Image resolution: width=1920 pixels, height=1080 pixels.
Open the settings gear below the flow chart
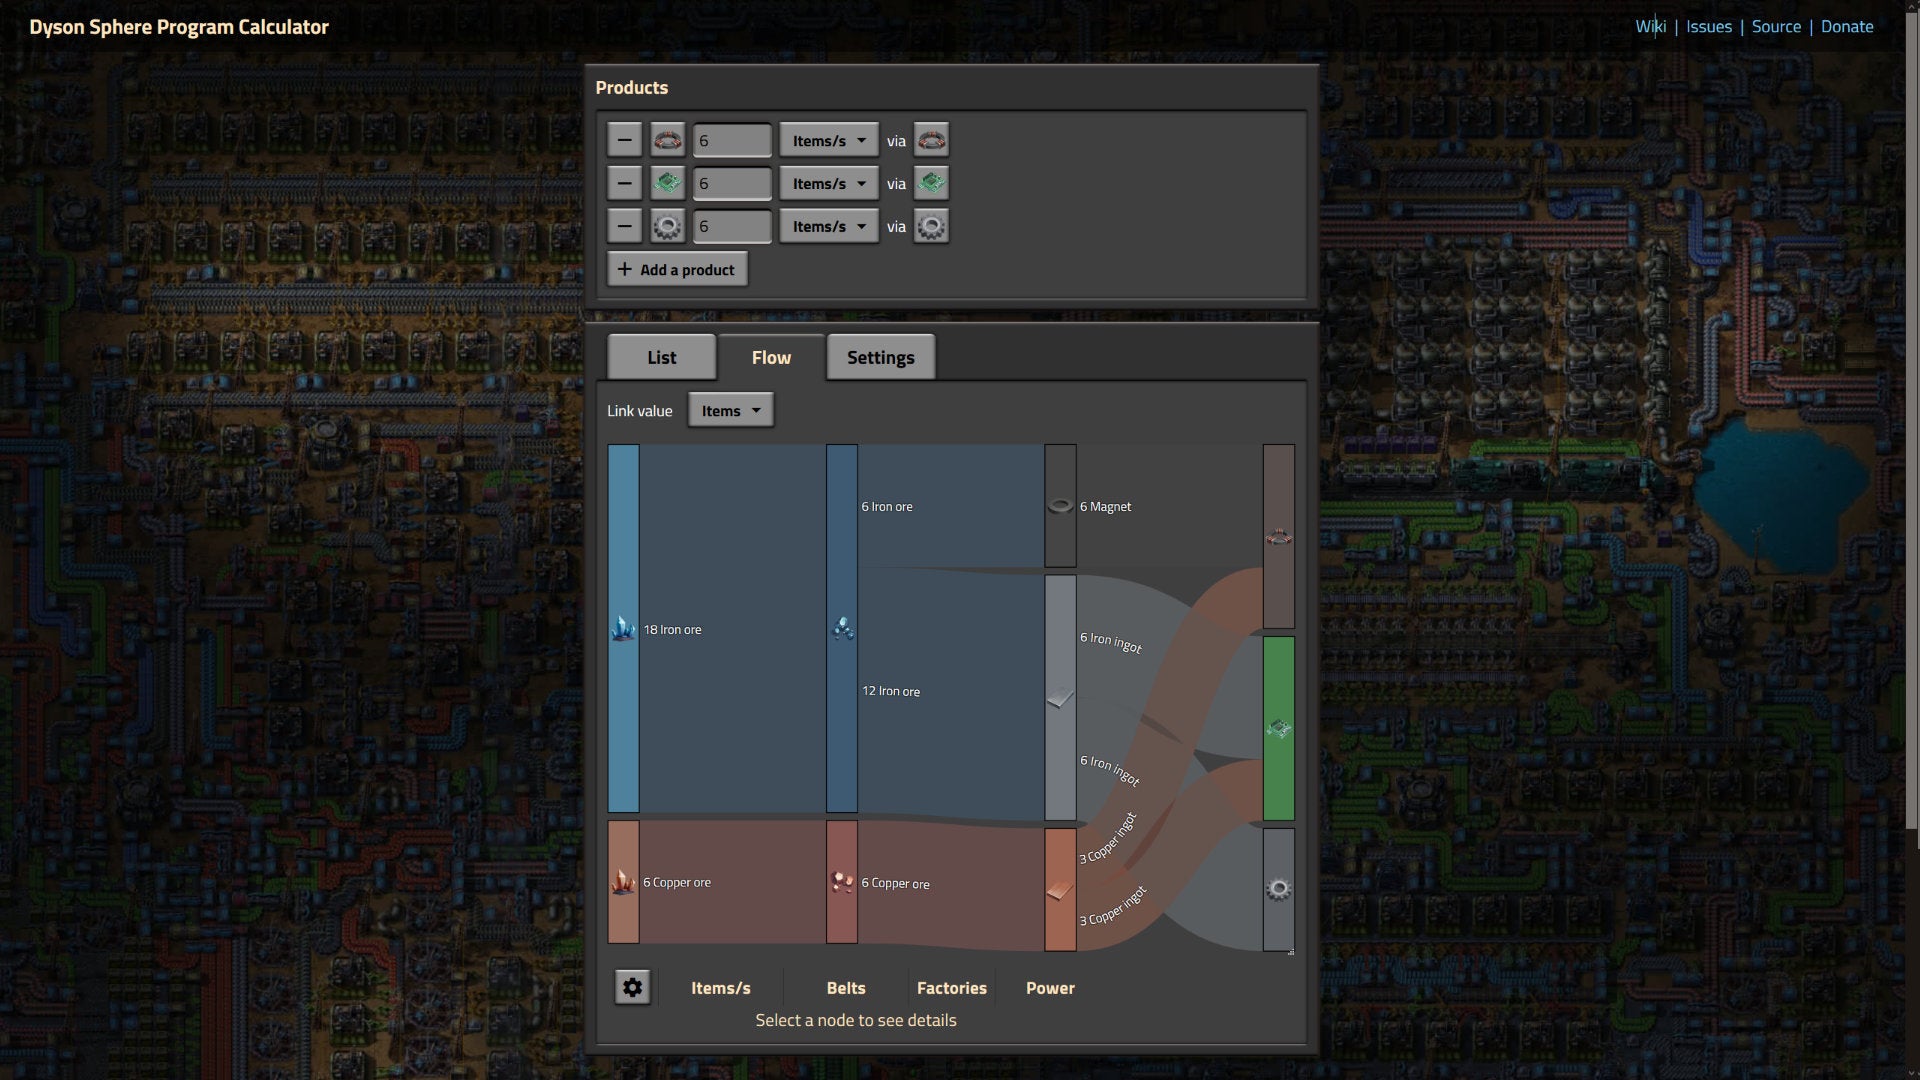point(632,987)
